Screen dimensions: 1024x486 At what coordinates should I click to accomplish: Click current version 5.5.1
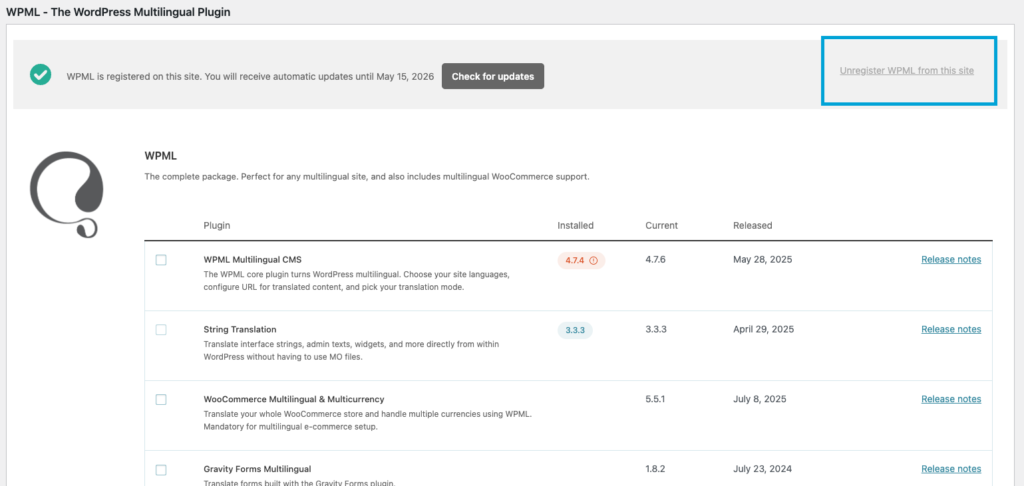click(x=655, y=399)
